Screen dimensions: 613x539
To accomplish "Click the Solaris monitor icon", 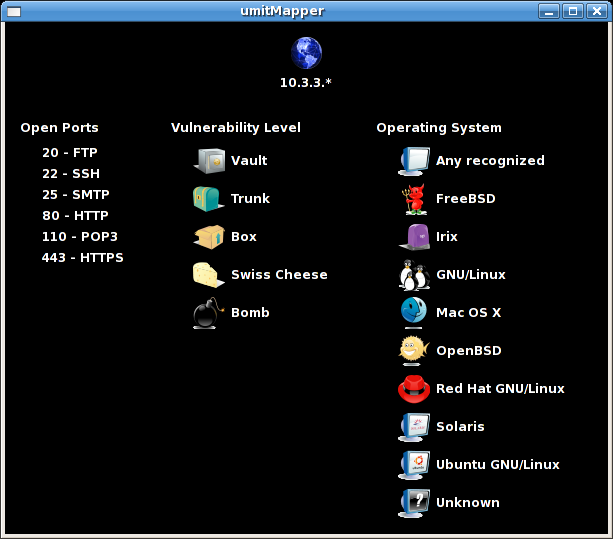I will 414,427.
